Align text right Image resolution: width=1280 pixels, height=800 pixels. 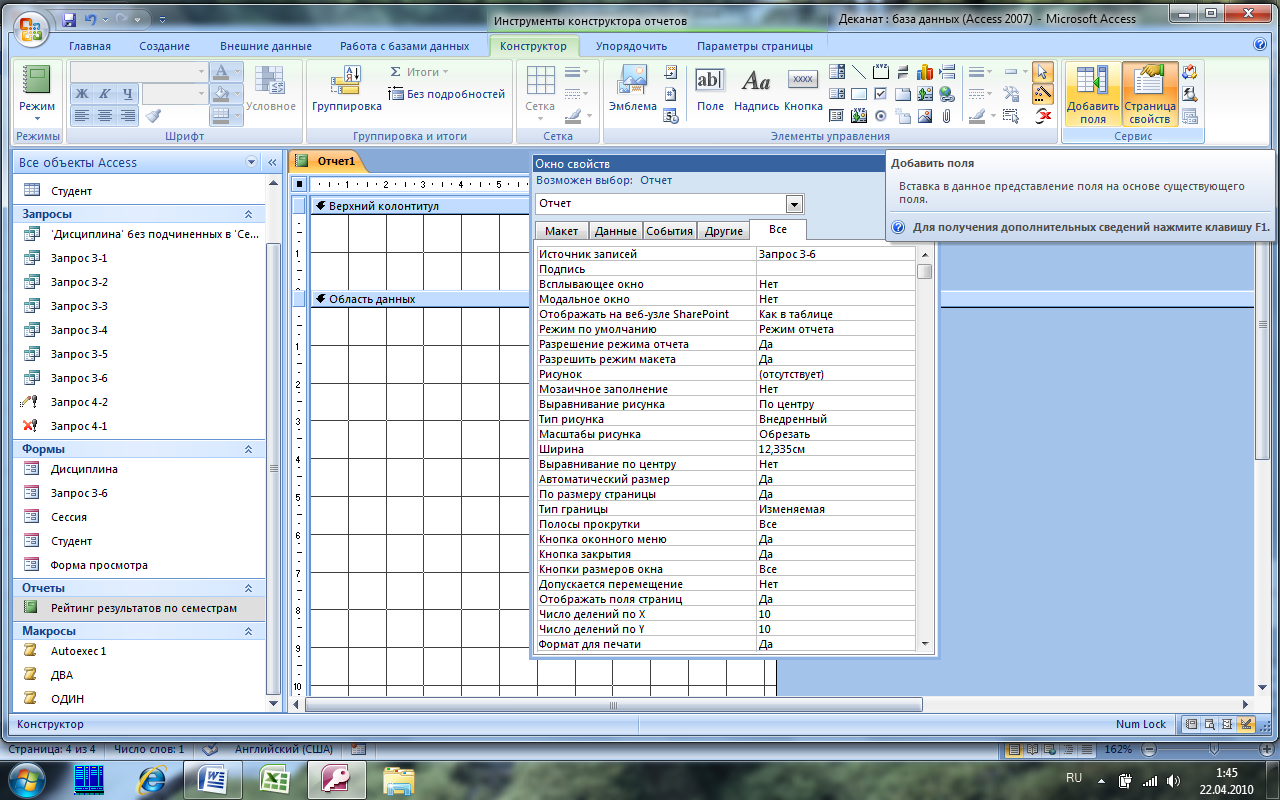127,116
